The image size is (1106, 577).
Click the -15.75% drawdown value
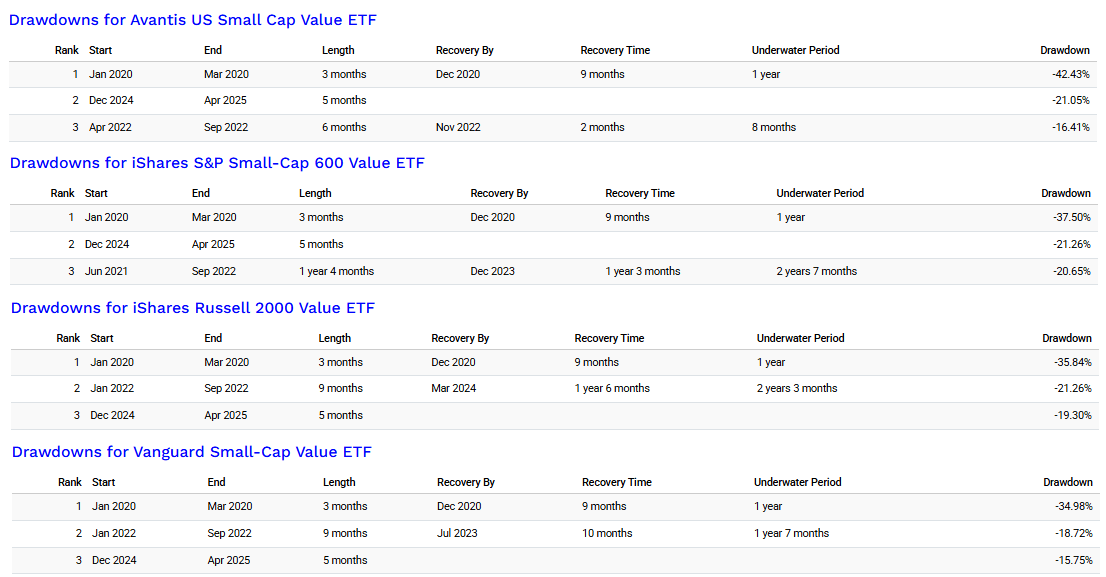pos(1073,560)
